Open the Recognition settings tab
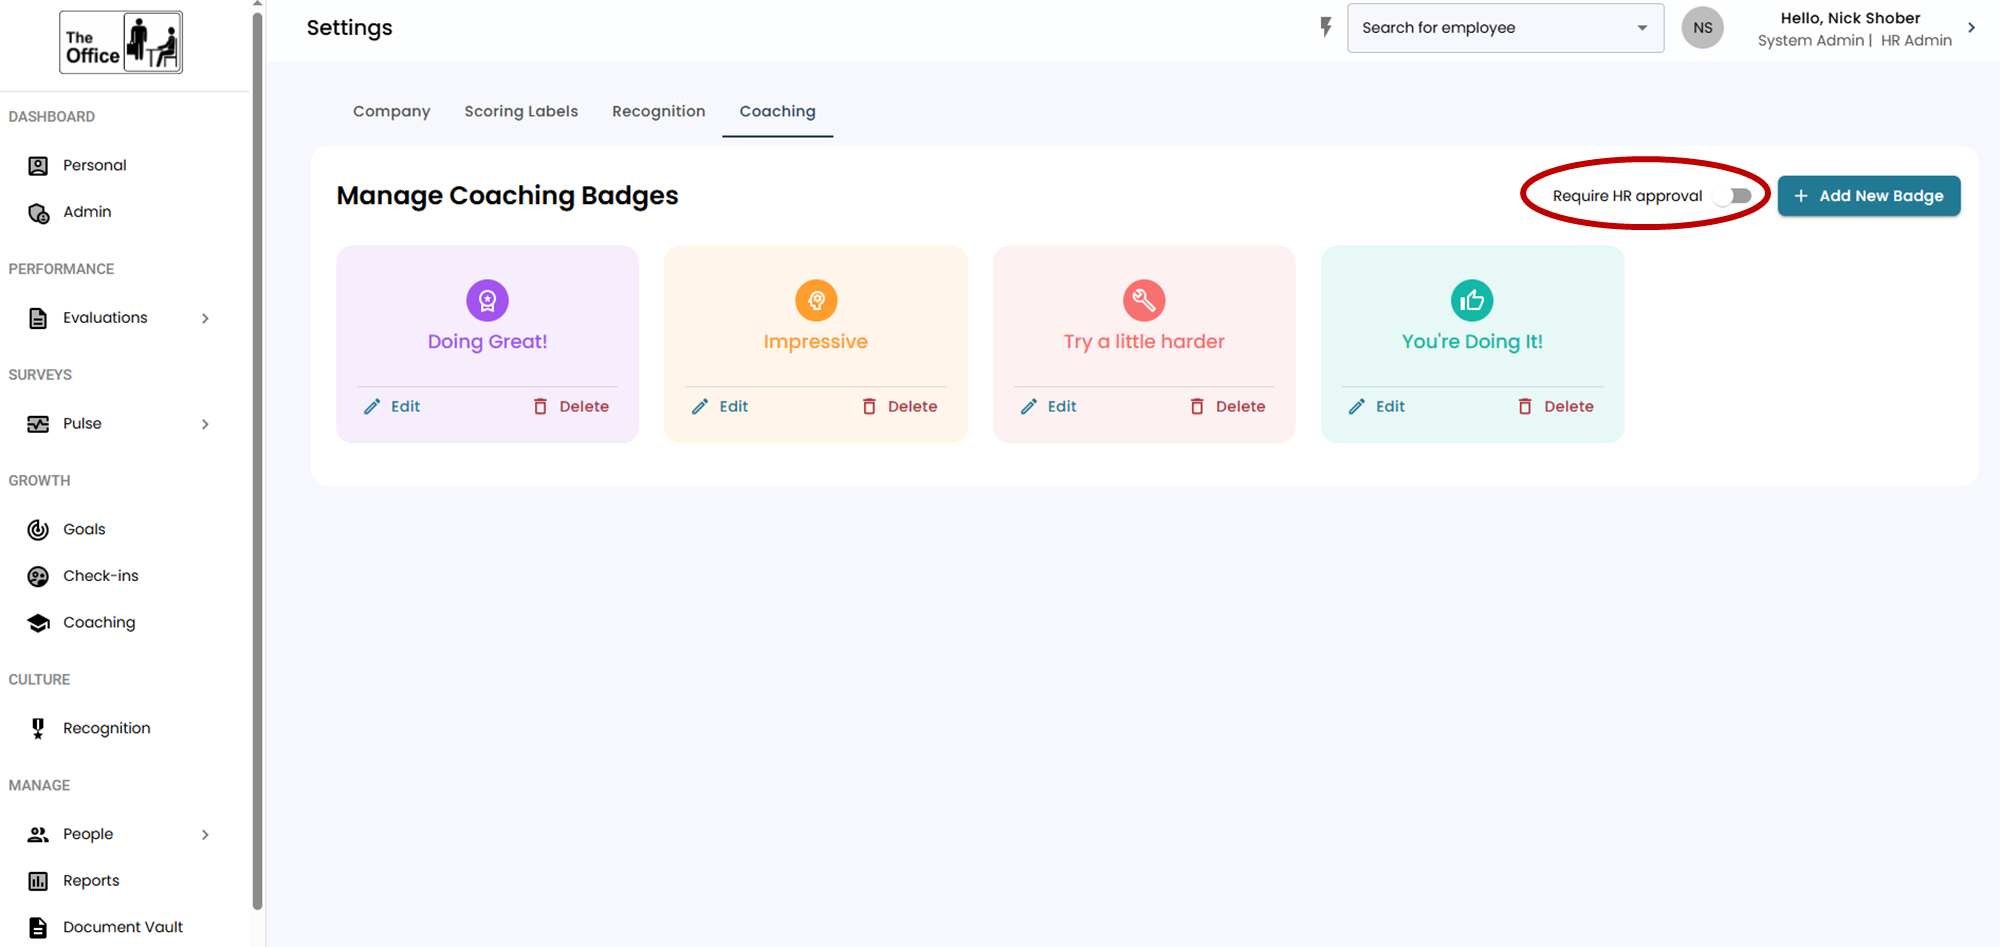Viewport: 2000px width, 947px height. 658,111
